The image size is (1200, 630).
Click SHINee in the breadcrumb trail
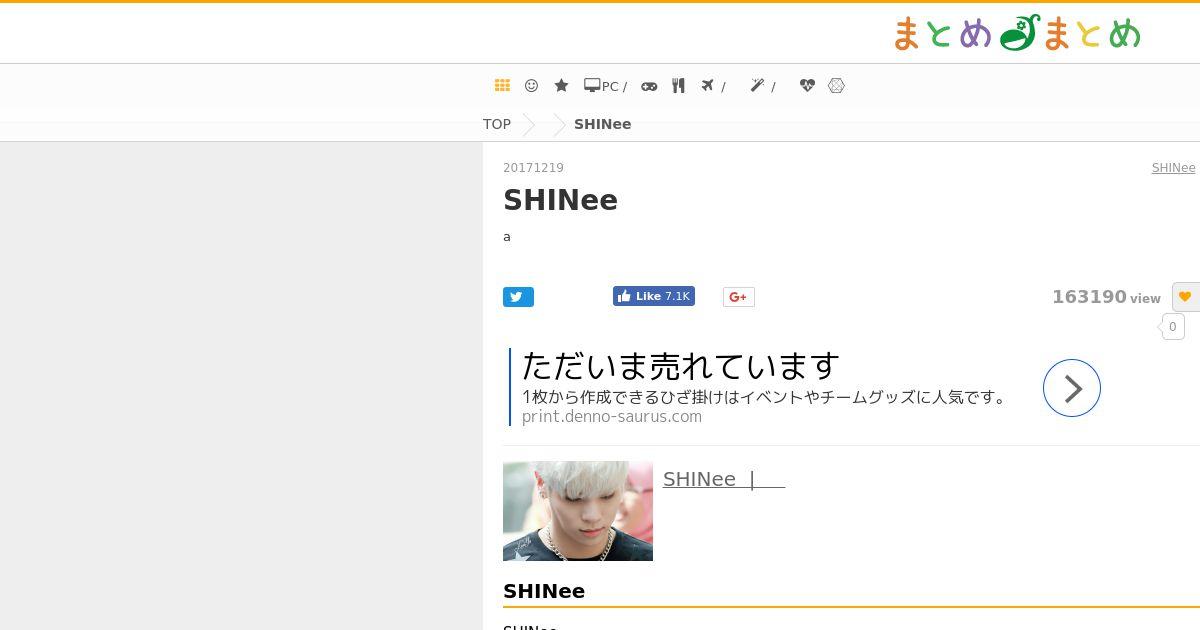602,124
